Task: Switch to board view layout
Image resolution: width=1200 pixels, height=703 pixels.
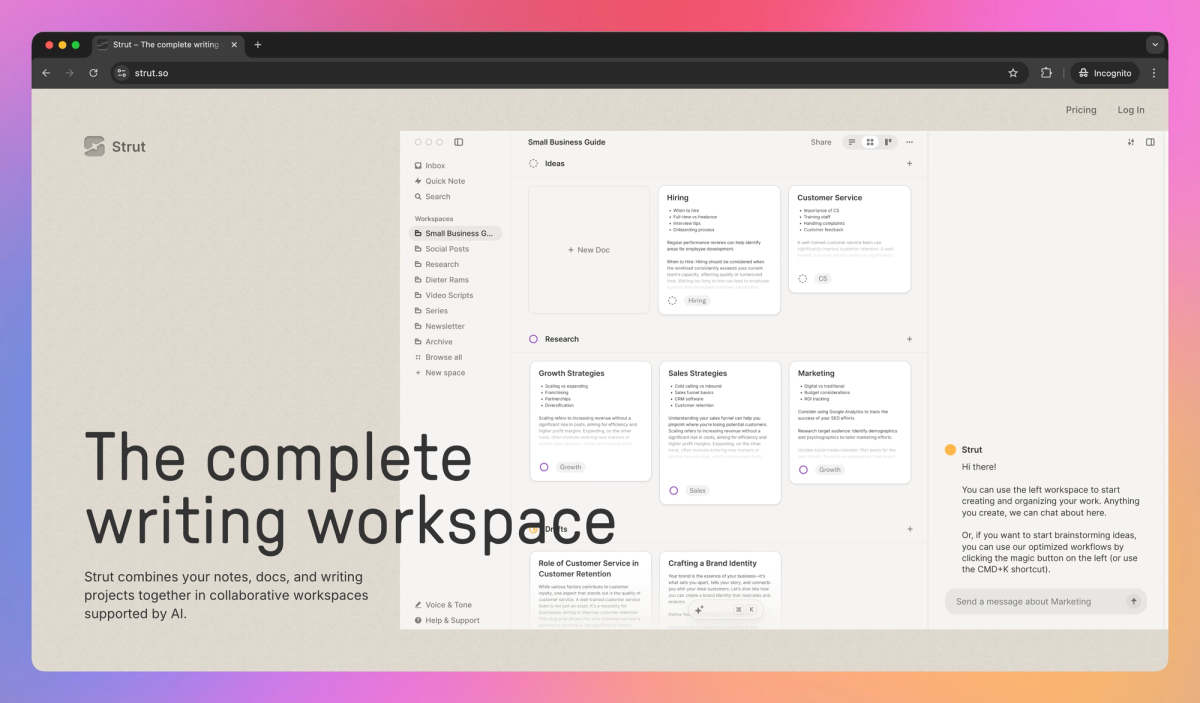Action: [888, 142]
